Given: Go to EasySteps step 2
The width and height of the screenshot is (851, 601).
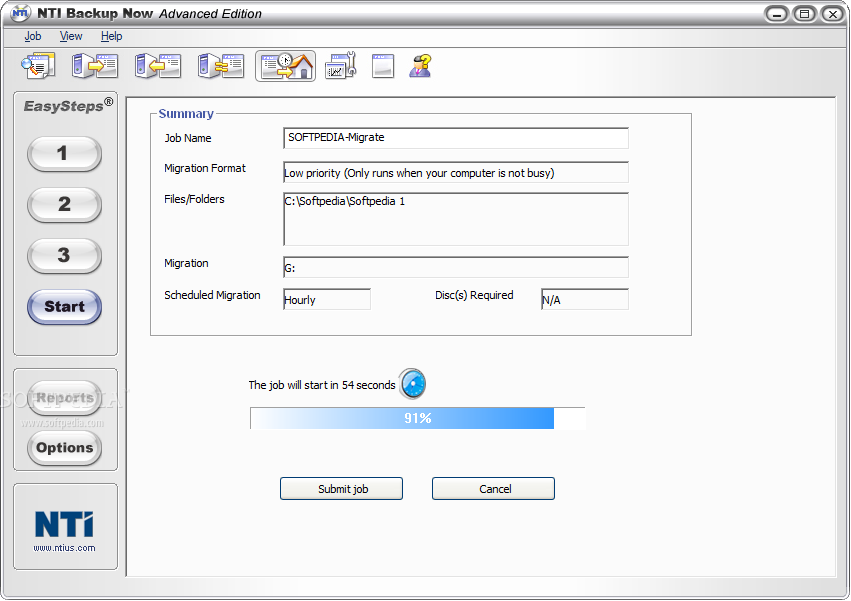Looking at the screenshot, I should pos(64,205).
